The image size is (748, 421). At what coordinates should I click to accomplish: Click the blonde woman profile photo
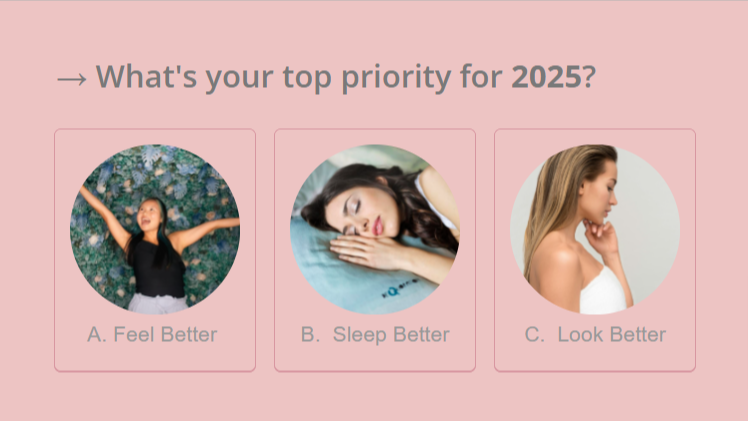coord(595,229)
